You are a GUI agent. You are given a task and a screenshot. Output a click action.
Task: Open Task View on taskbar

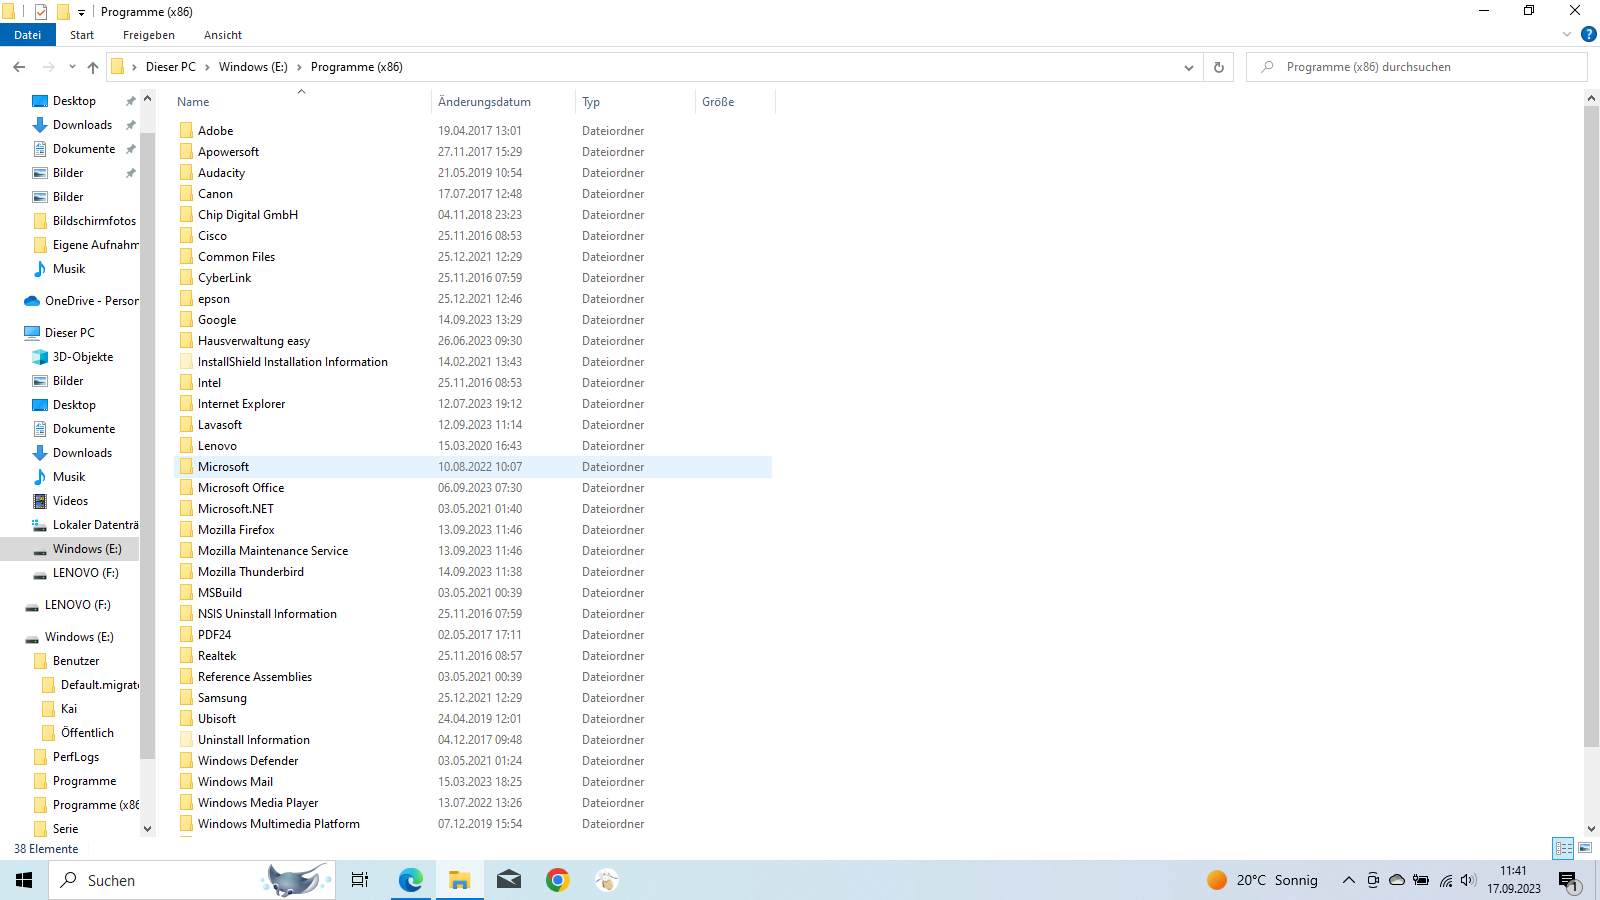coord(360,880)
